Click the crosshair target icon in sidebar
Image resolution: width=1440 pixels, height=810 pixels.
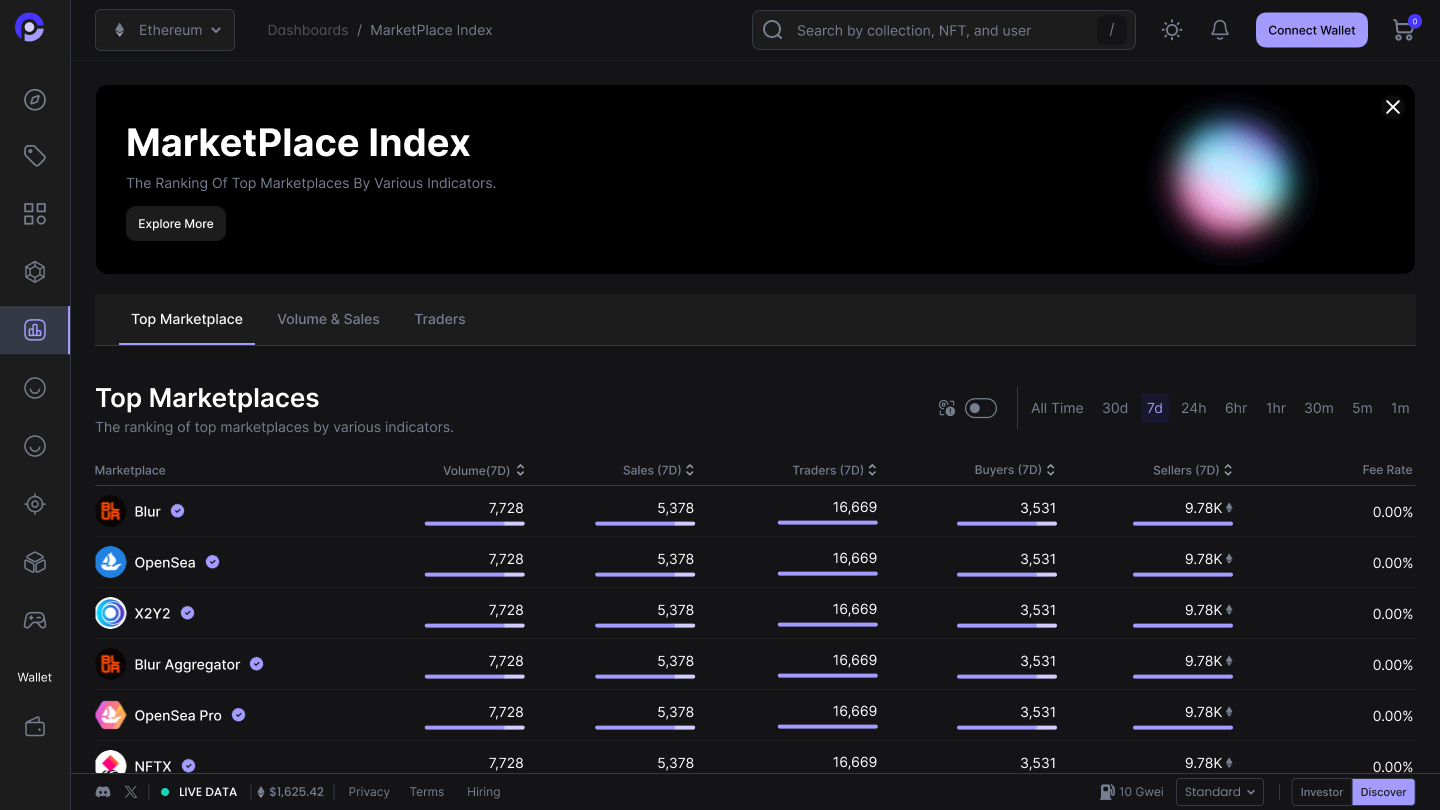35,504
